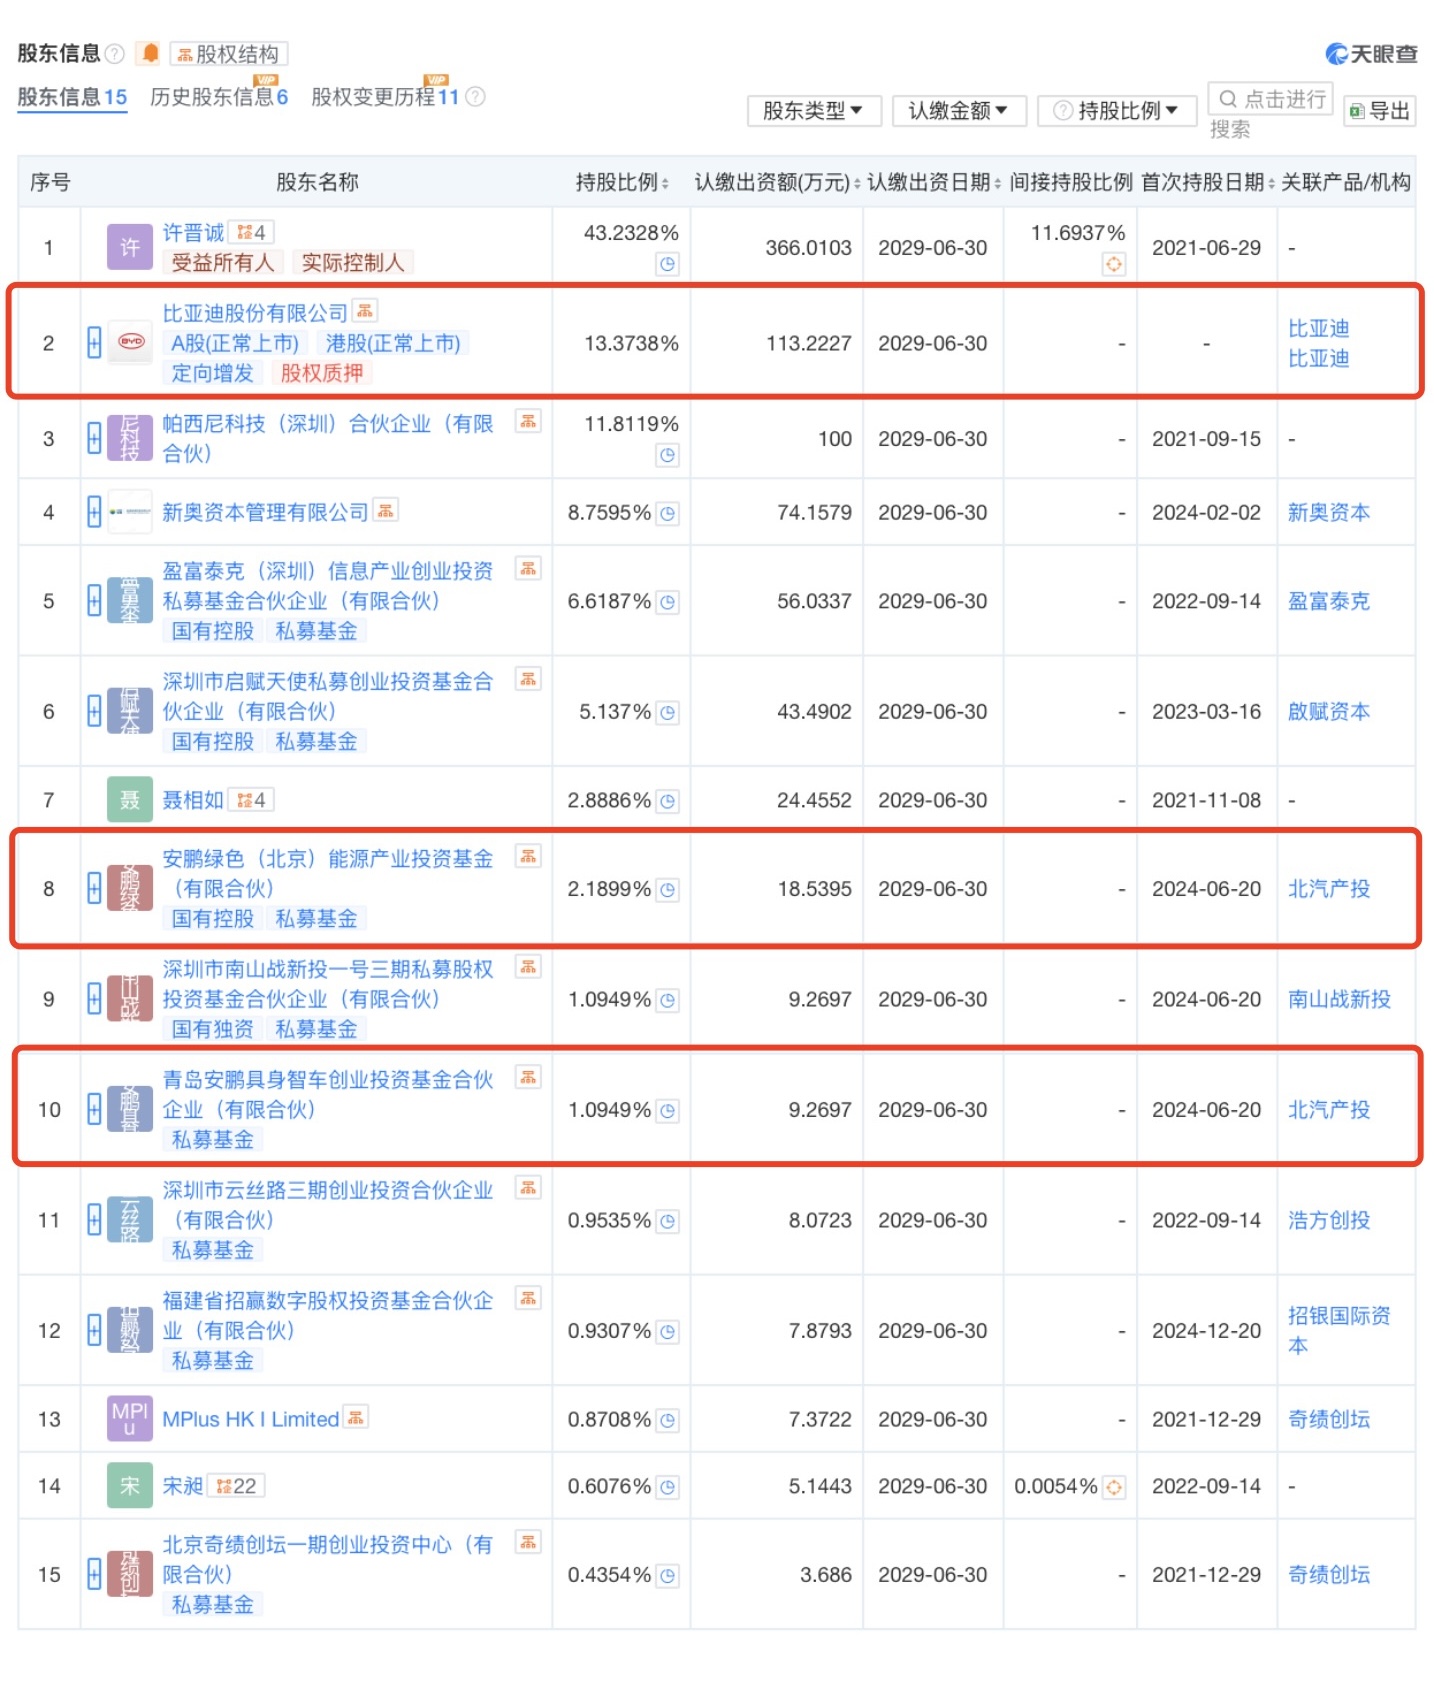Click the search input field
The image size is (1434, 1697).
(x=1271, y=99)
